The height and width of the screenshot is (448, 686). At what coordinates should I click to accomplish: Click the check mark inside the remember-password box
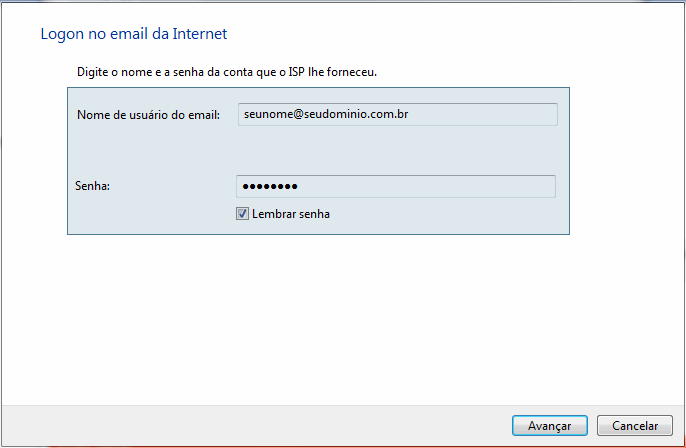tap(242, 214)
